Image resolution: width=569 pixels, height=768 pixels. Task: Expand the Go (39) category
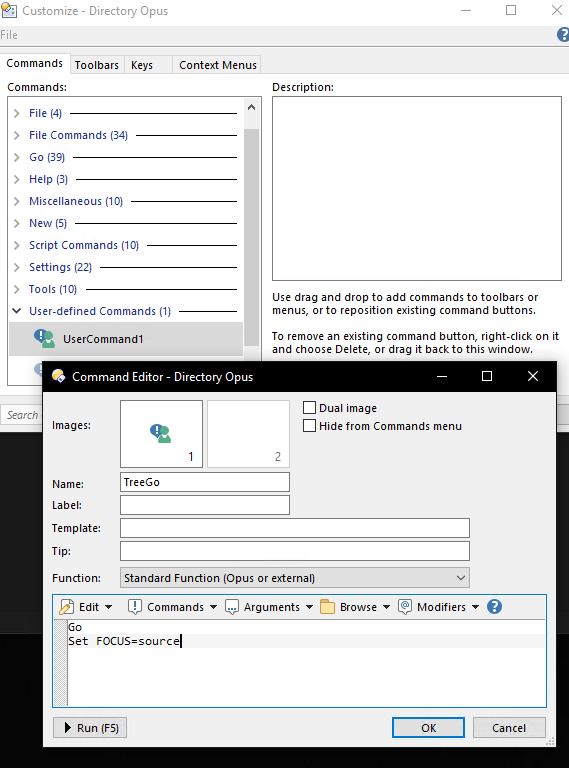click(x=17, y=157)
